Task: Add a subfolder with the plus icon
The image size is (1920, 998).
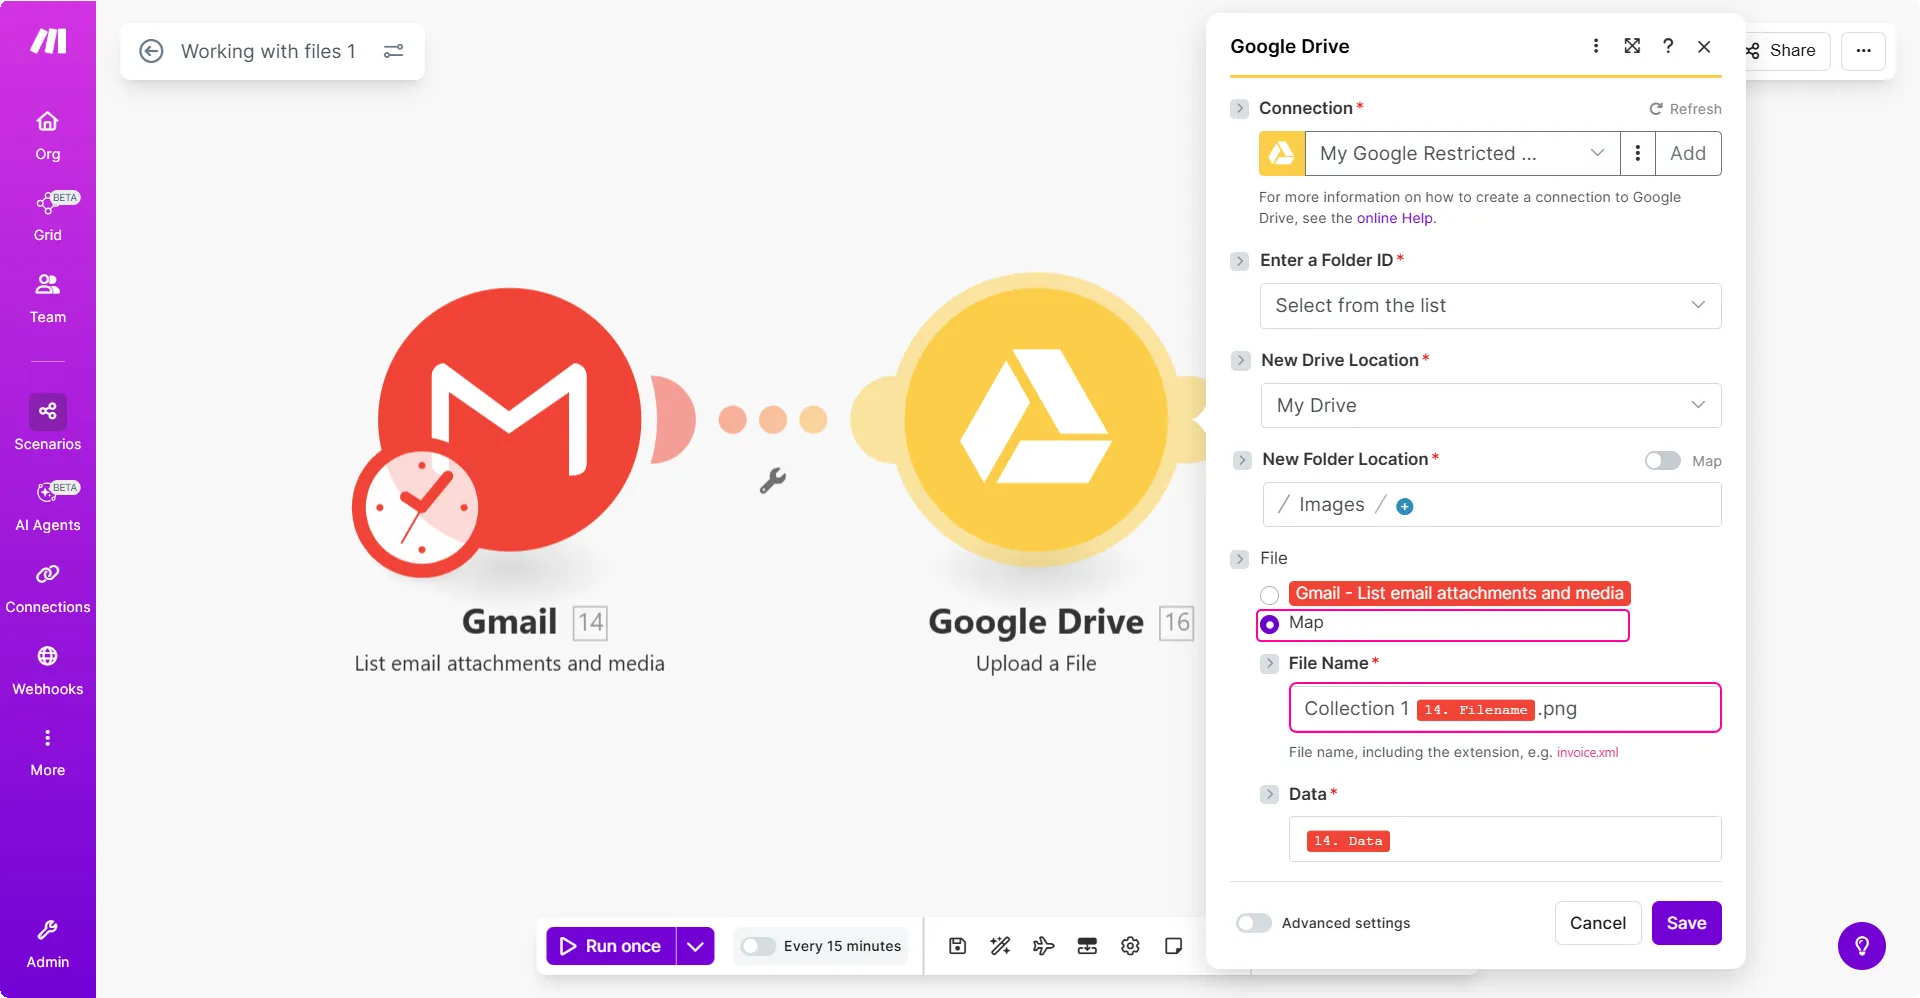Action: pos(1405,506)
